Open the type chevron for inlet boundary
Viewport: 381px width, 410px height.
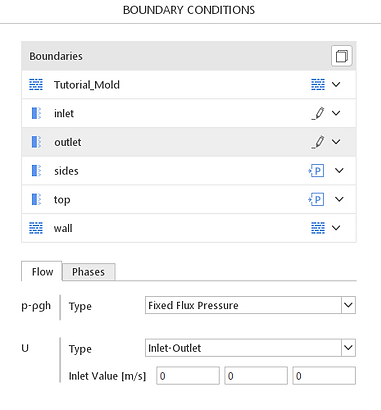[336, 113]
